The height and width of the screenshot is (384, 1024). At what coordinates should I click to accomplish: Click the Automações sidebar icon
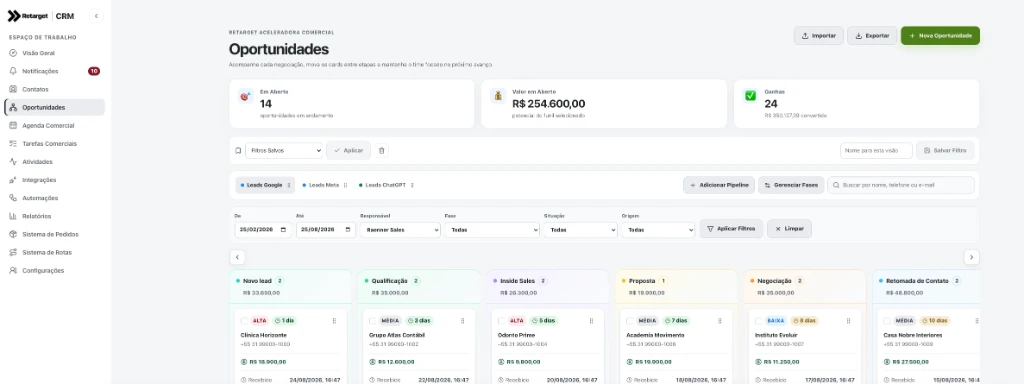point(13,198)
